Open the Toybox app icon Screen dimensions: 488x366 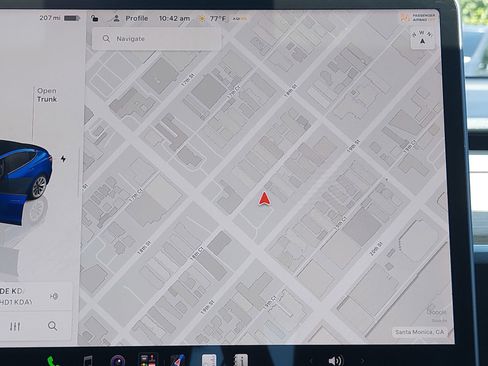(178, 361)
